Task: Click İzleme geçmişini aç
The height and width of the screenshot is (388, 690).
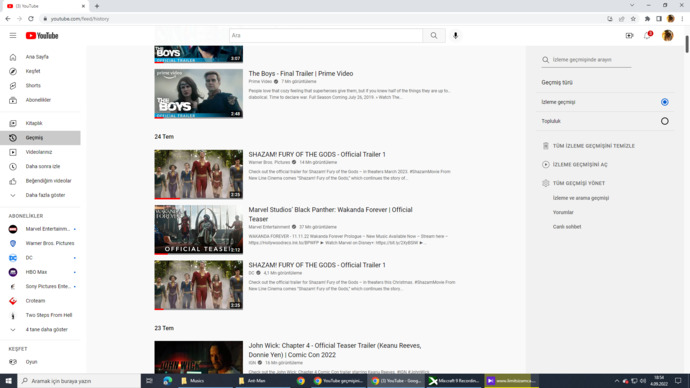Action: pyautogui.click(x=575, y=165)
